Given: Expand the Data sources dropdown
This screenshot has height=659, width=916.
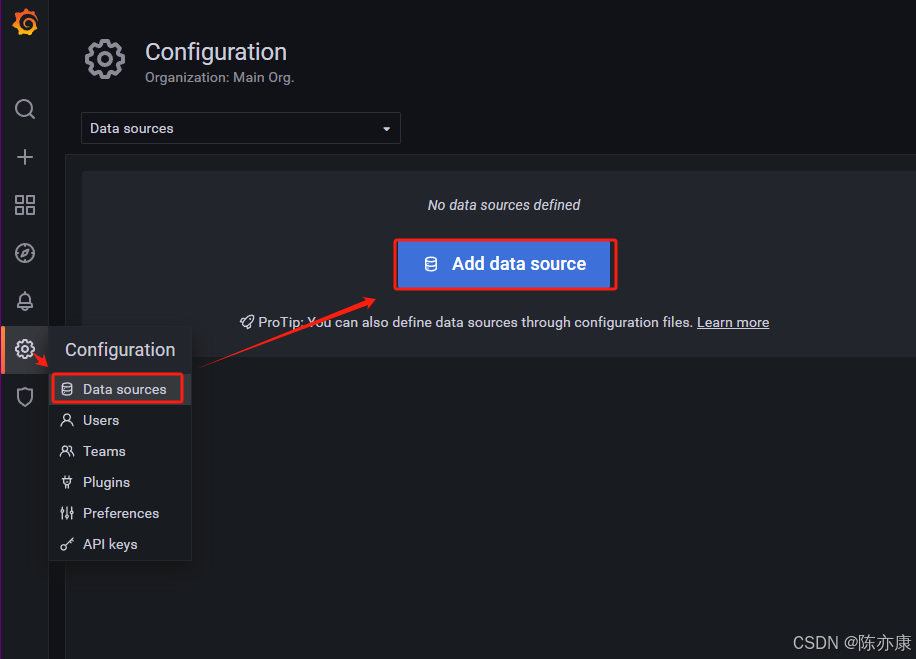Looking at the screenshot, I should tap(241, 128).
